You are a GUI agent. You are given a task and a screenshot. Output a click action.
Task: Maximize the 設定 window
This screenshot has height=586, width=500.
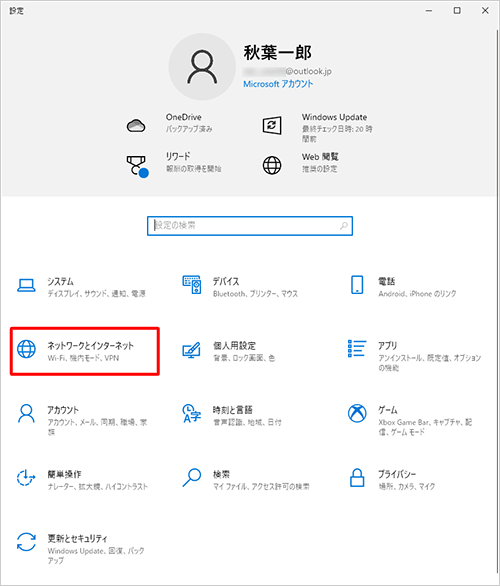(457, 11)
